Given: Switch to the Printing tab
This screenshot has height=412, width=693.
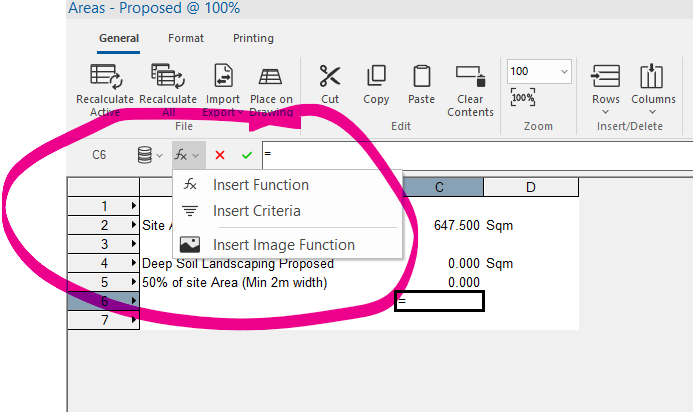Looking at the screenshot, I should pyautogui.click(x=253, y=39).
